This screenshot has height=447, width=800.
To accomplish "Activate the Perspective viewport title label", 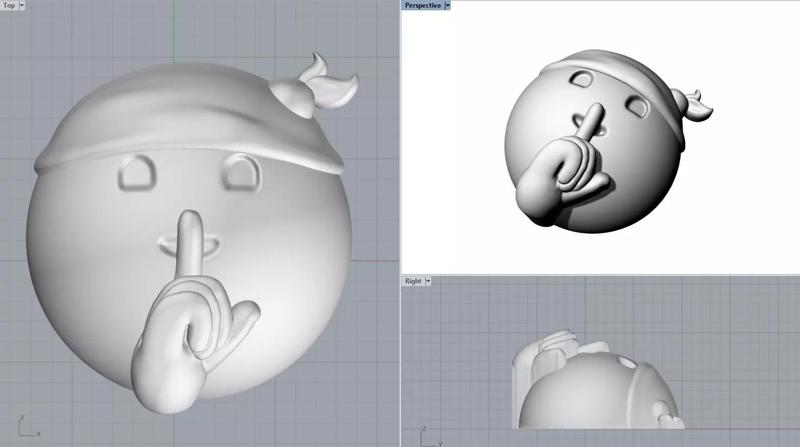I will point(422,5).
